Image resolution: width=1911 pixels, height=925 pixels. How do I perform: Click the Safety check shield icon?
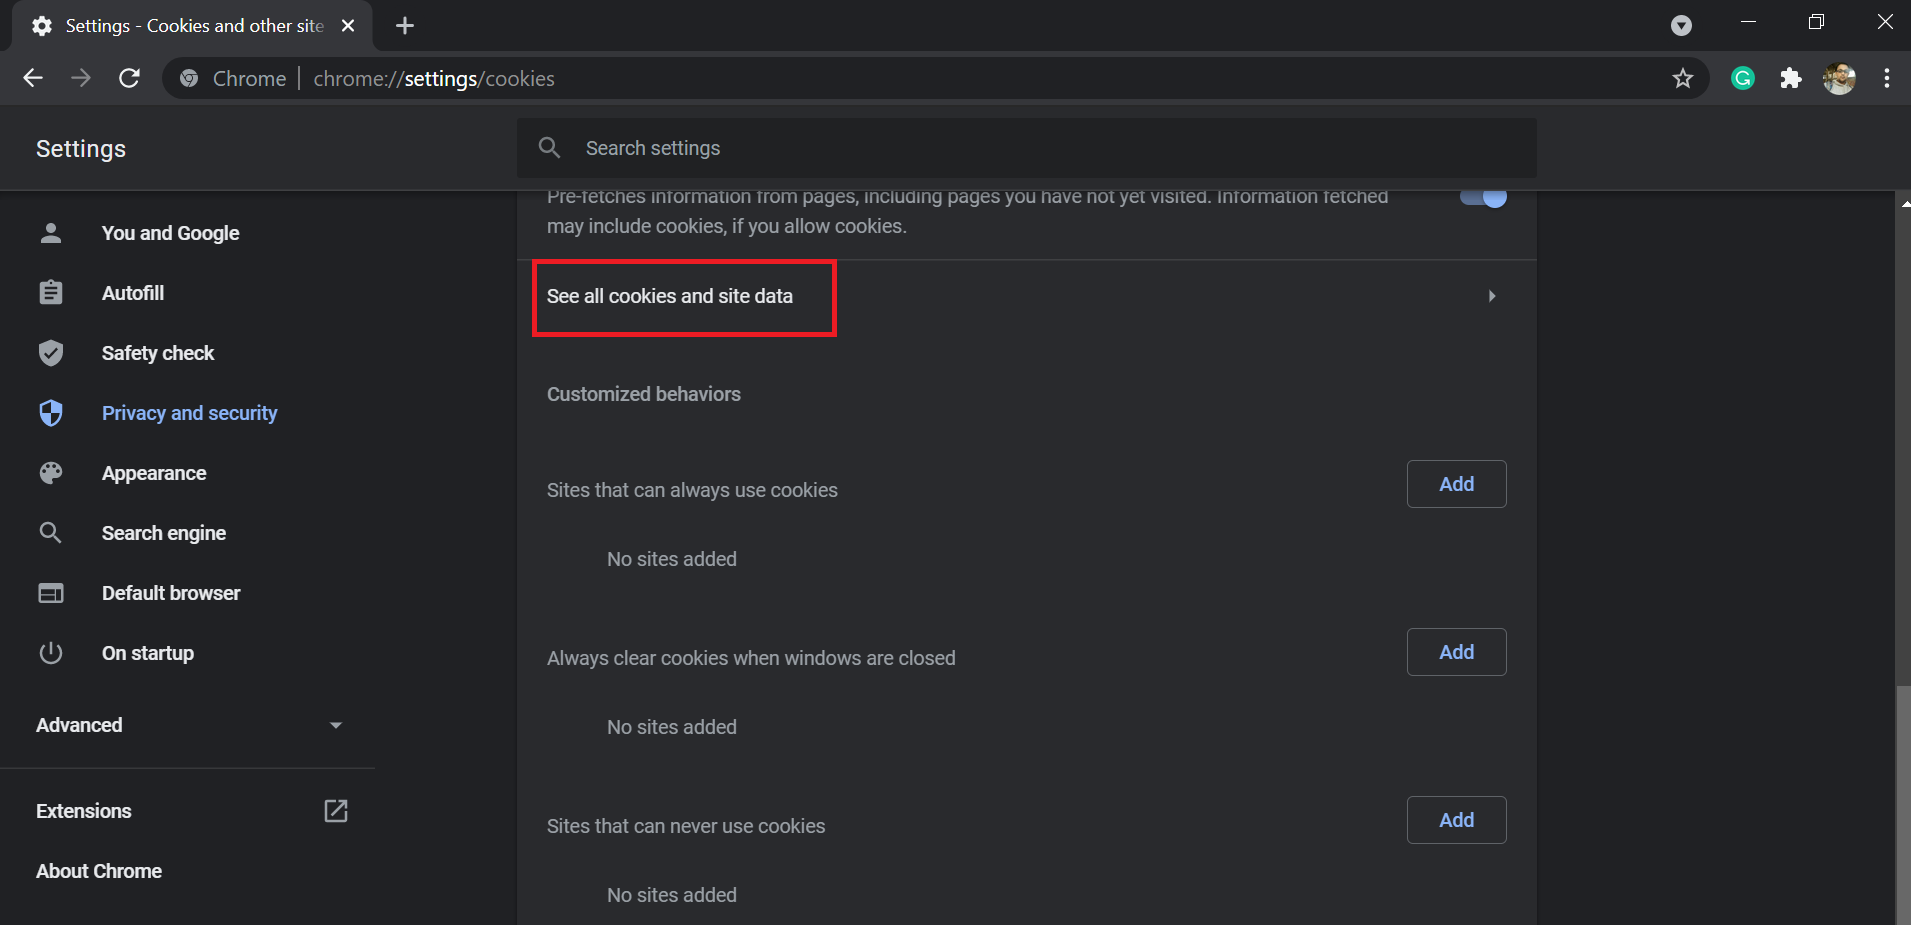click(50, 352)
